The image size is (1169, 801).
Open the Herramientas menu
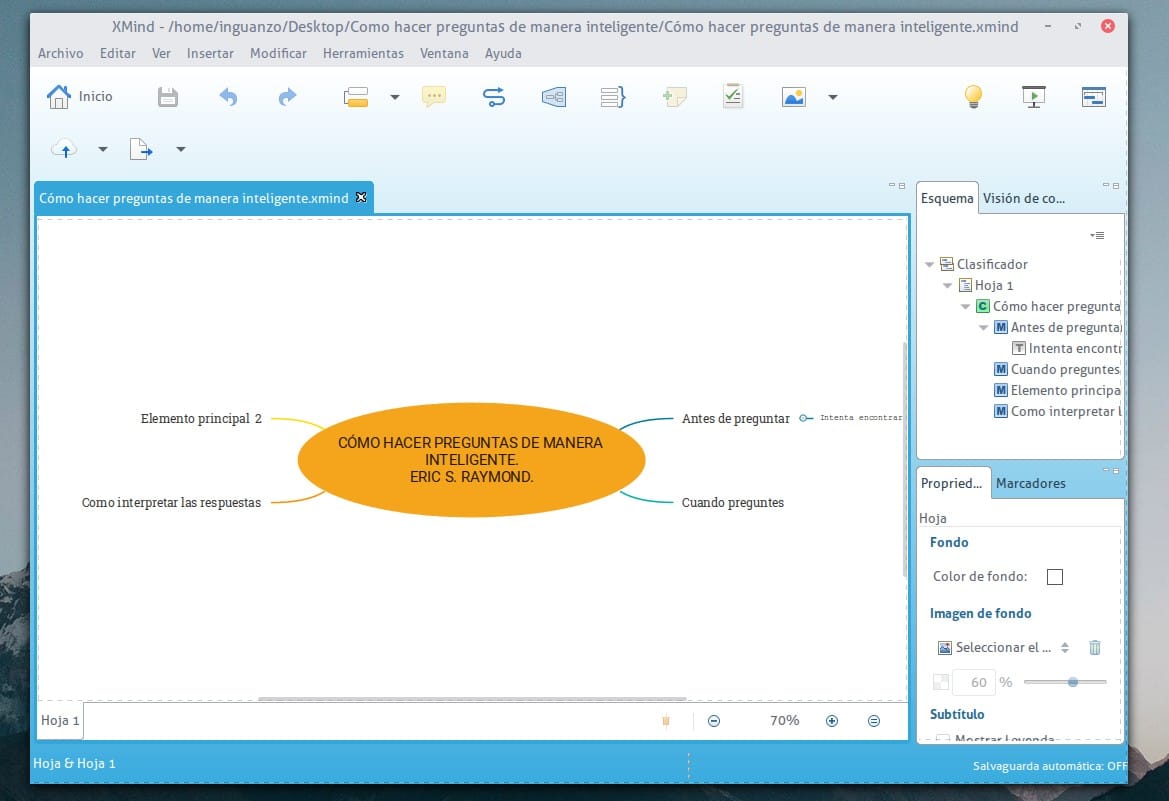363,53
